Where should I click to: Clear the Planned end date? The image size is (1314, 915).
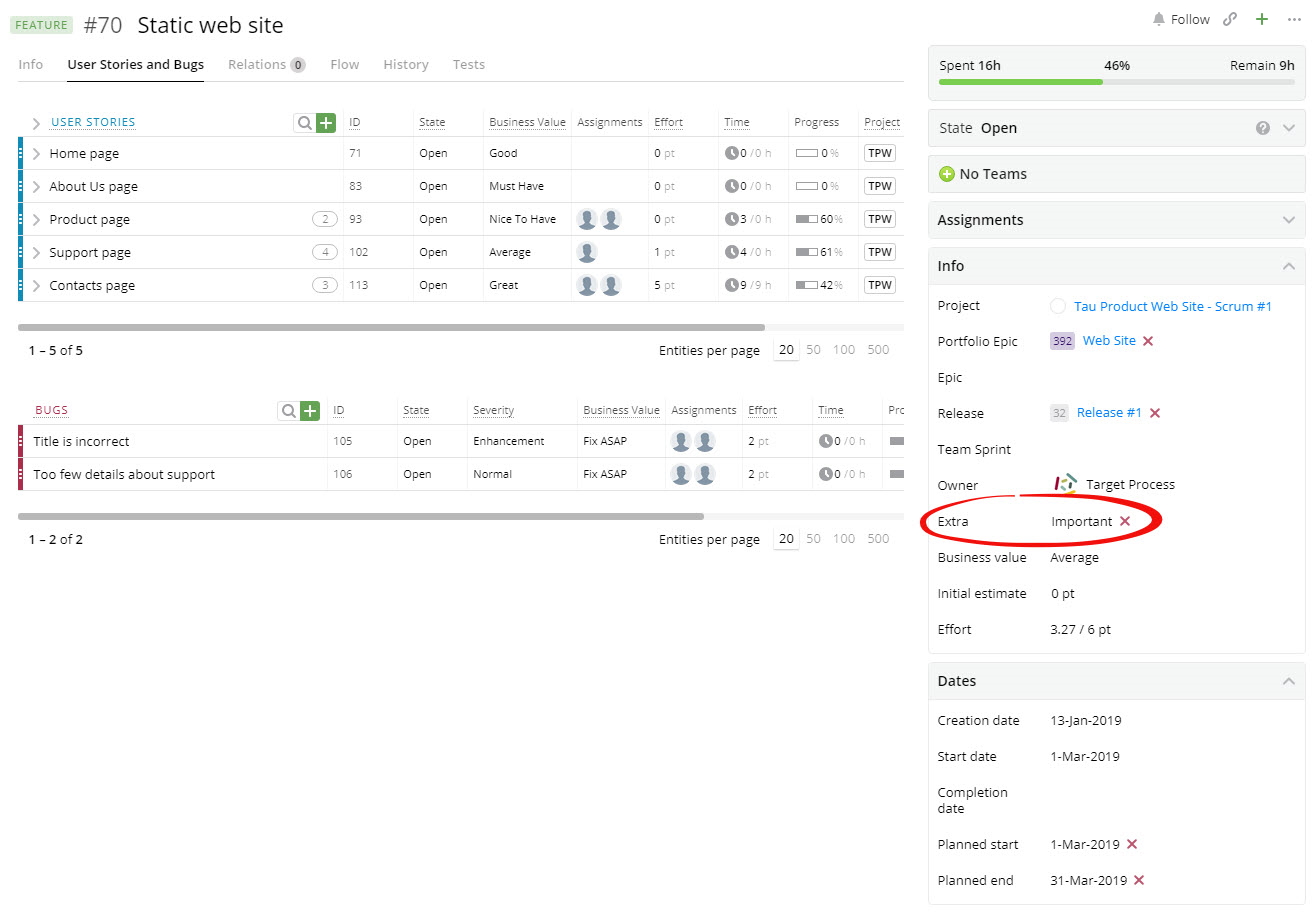1139,880
